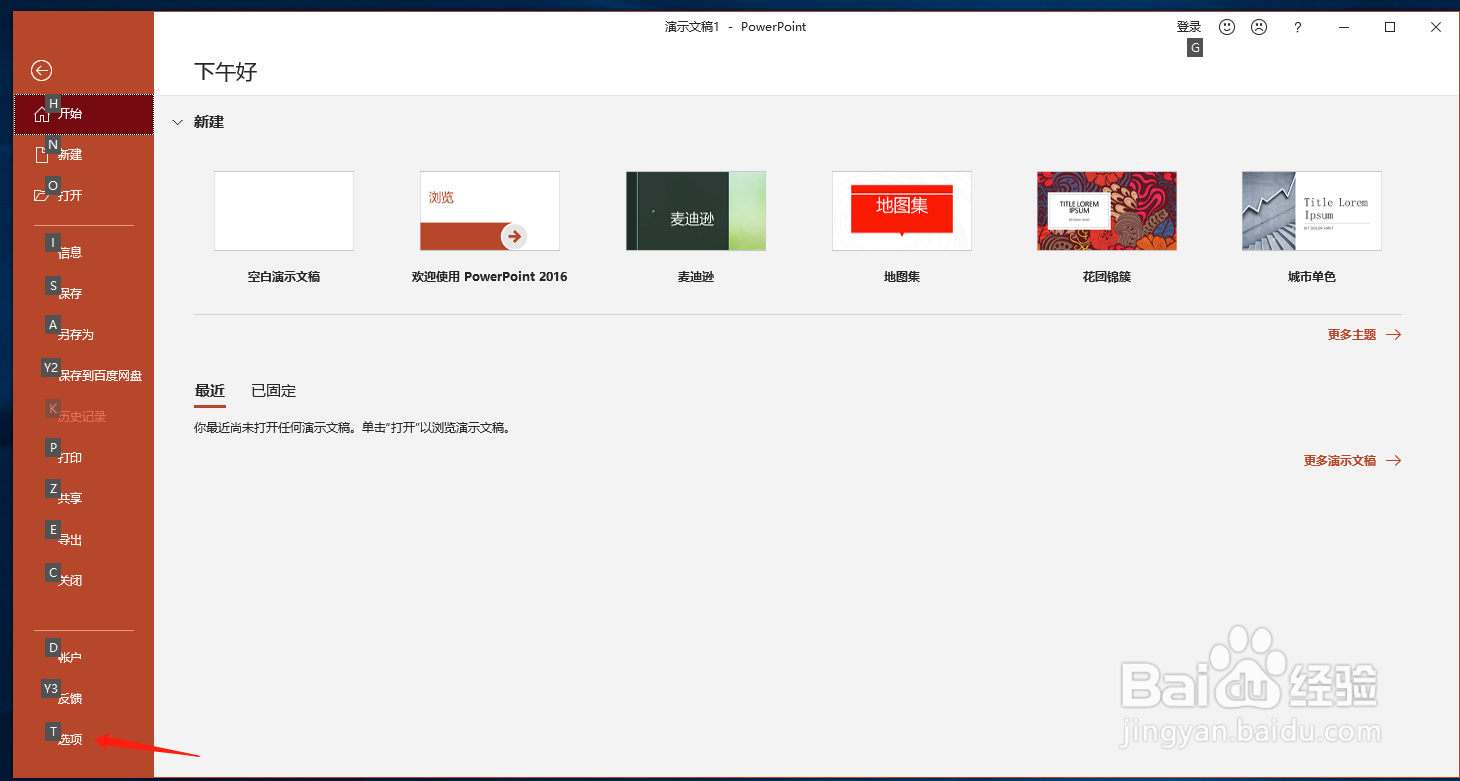The image size is (1460, 781).
Task: Open the 打印 page
Action: click(x=84, y=458)
